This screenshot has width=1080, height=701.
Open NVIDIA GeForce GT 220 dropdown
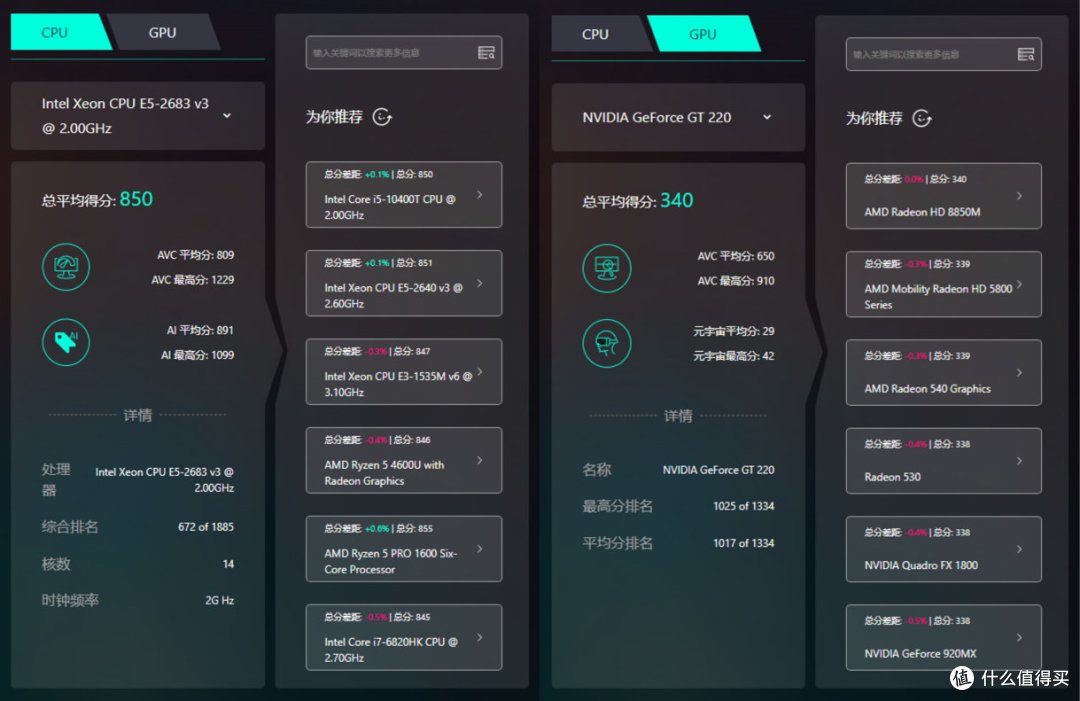click(x=678, y=118)
